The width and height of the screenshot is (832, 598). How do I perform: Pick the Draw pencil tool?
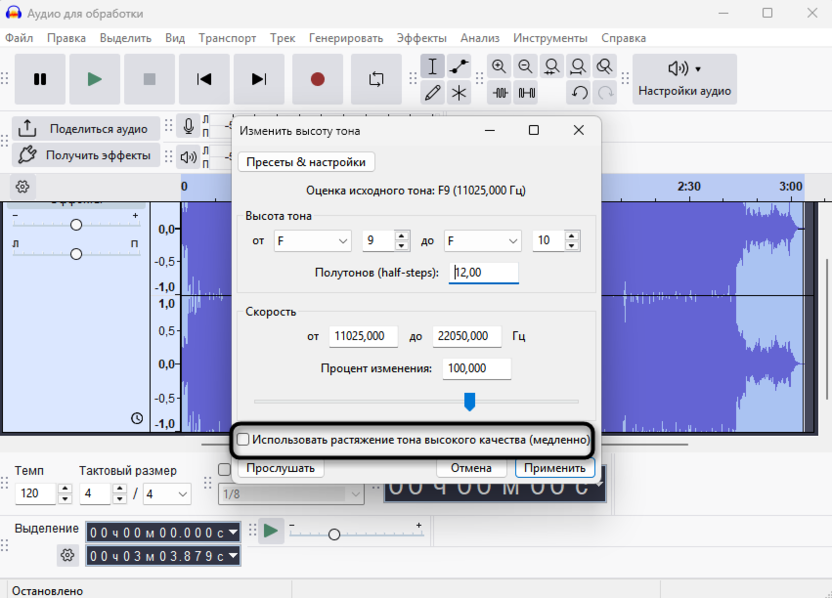click(x=432, y=93)
